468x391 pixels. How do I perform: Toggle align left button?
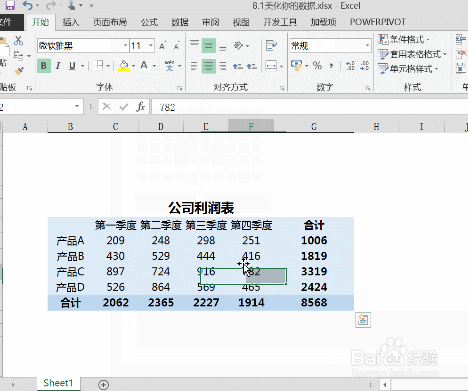coord(194,66)
